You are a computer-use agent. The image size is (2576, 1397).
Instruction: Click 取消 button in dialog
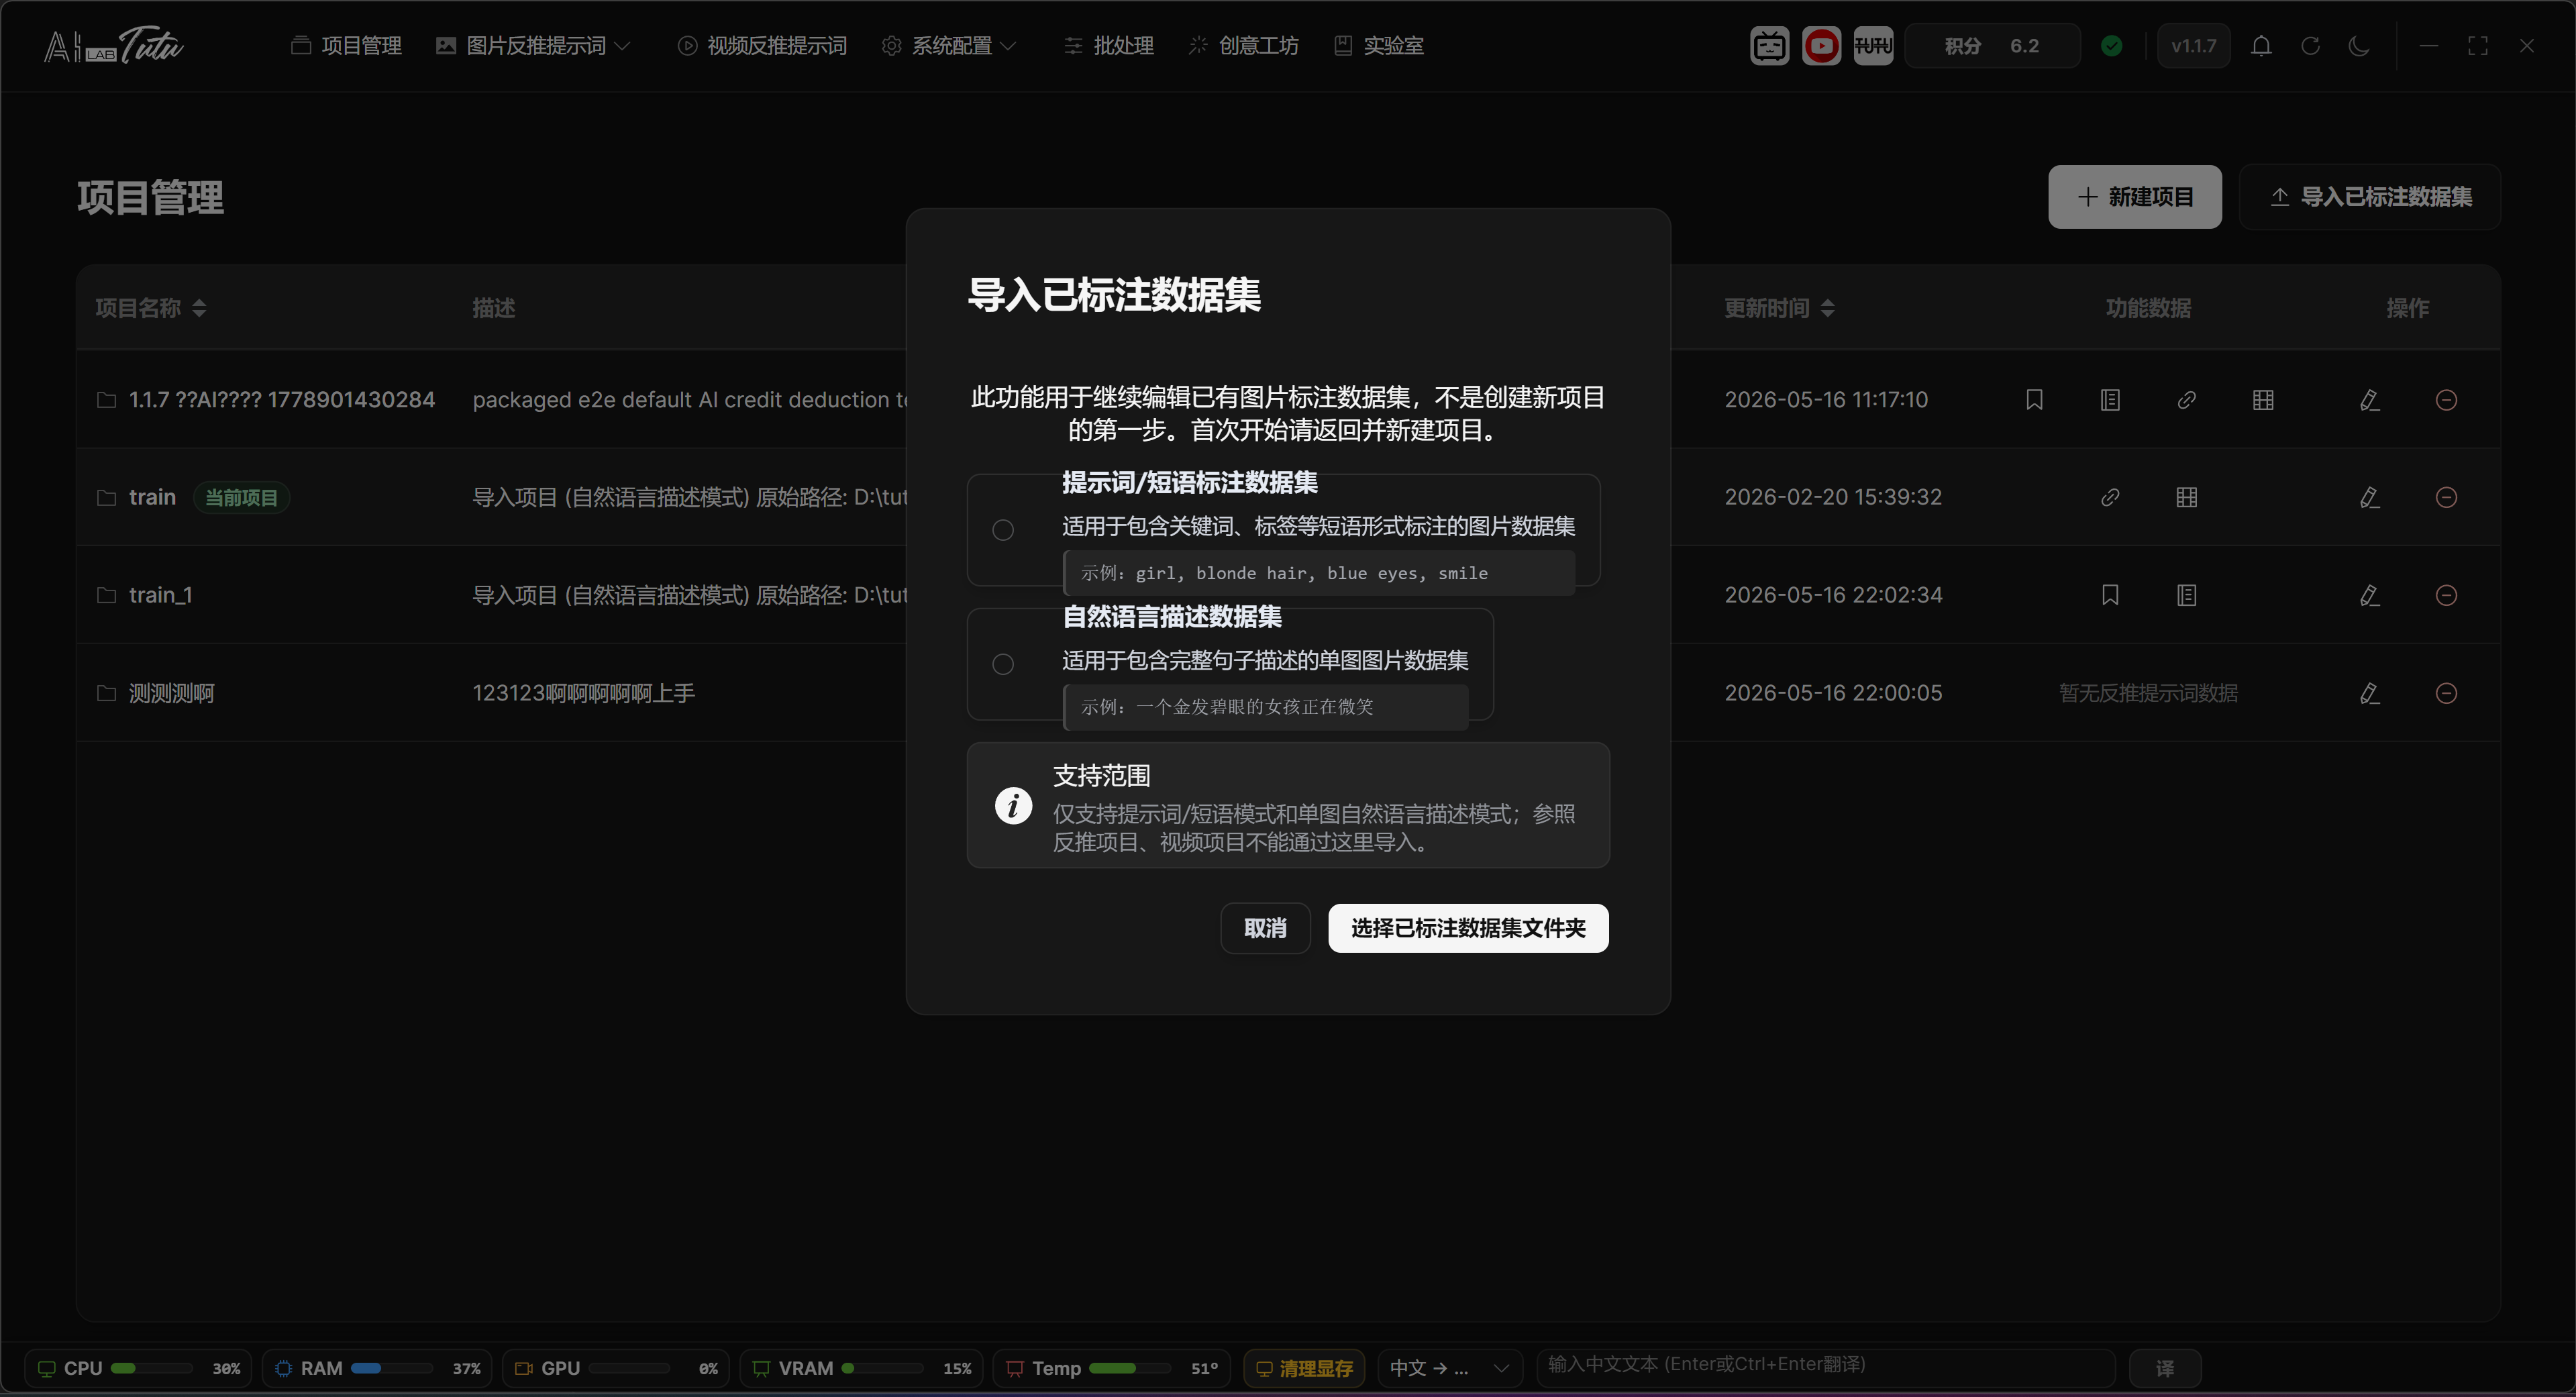[1265, 929]
